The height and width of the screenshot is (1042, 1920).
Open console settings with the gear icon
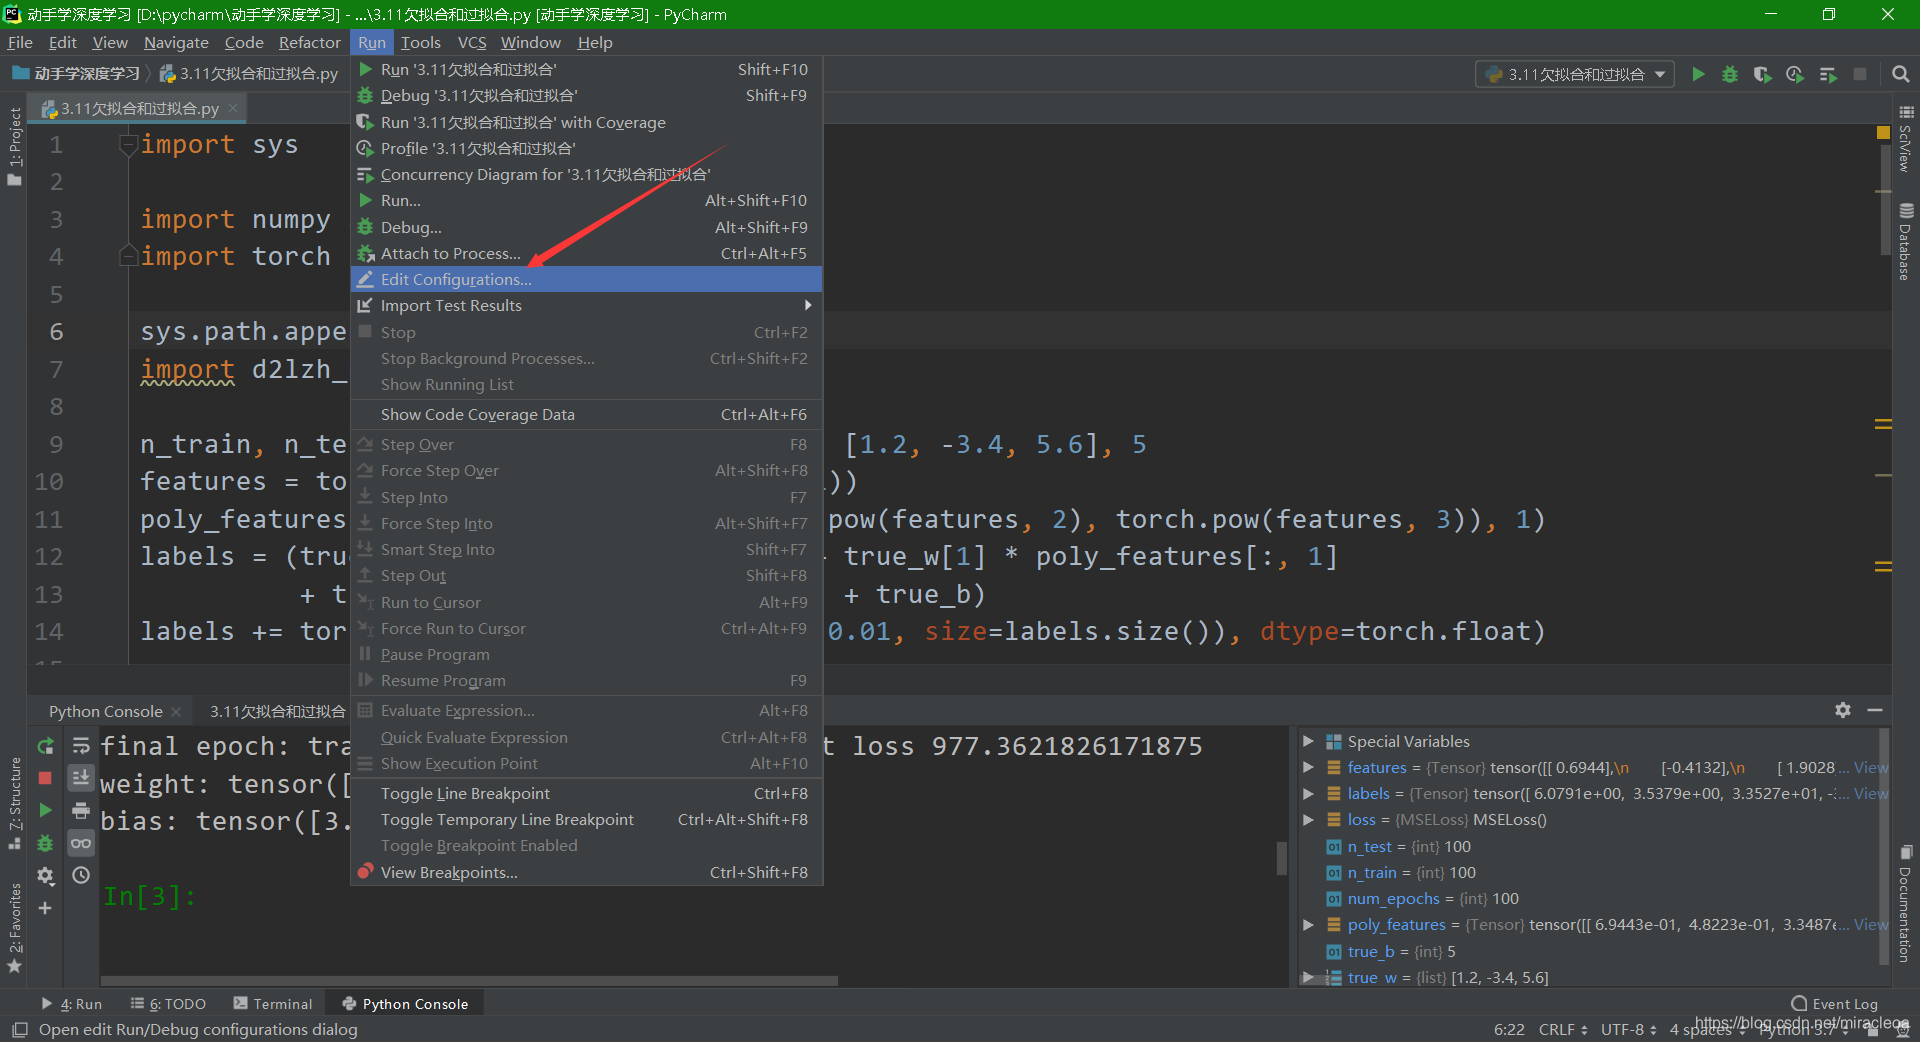[45, 875]
